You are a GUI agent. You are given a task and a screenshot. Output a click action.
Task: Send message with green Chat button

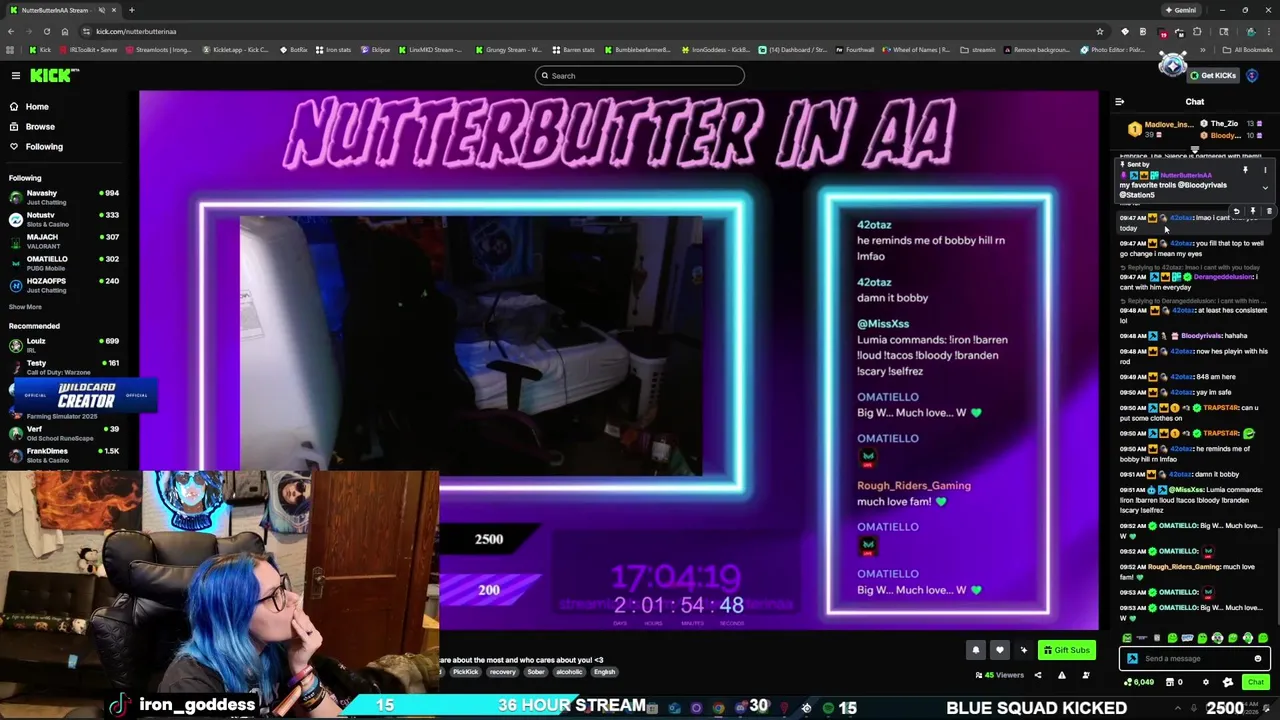click(1256, 682)
